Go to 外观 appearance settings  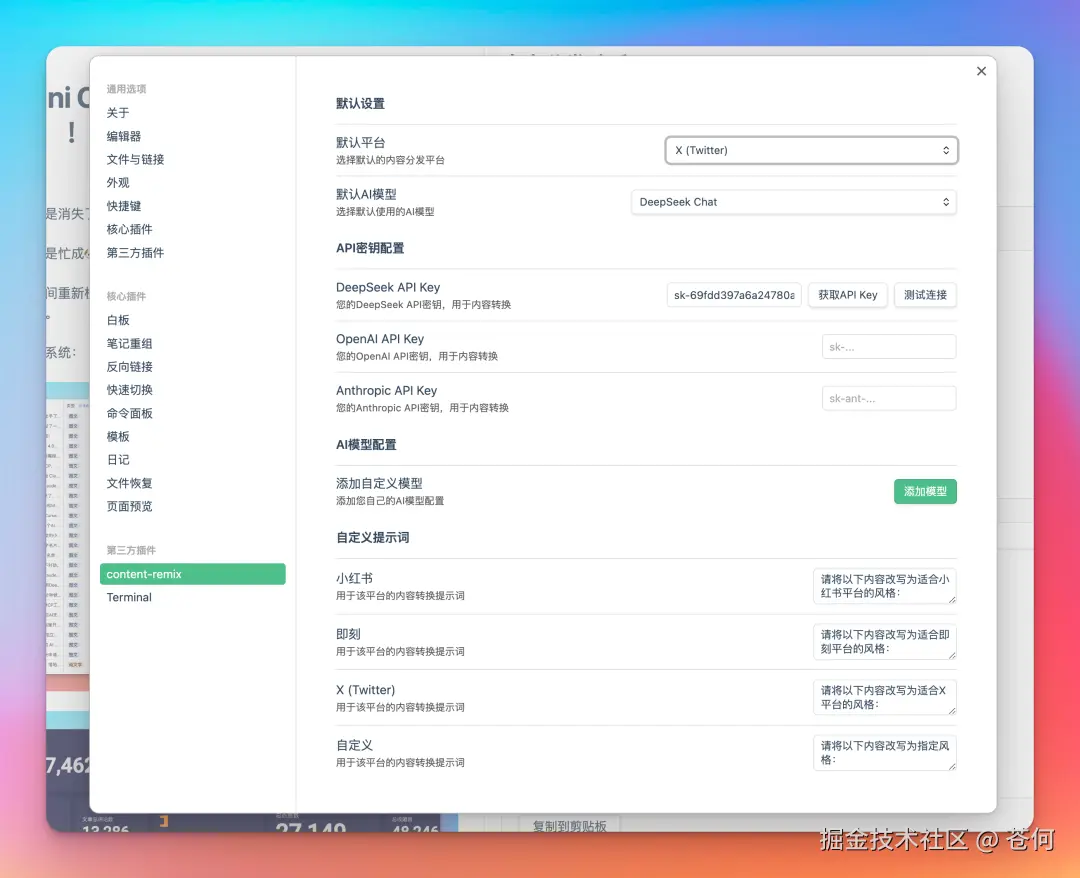[117, 182]
